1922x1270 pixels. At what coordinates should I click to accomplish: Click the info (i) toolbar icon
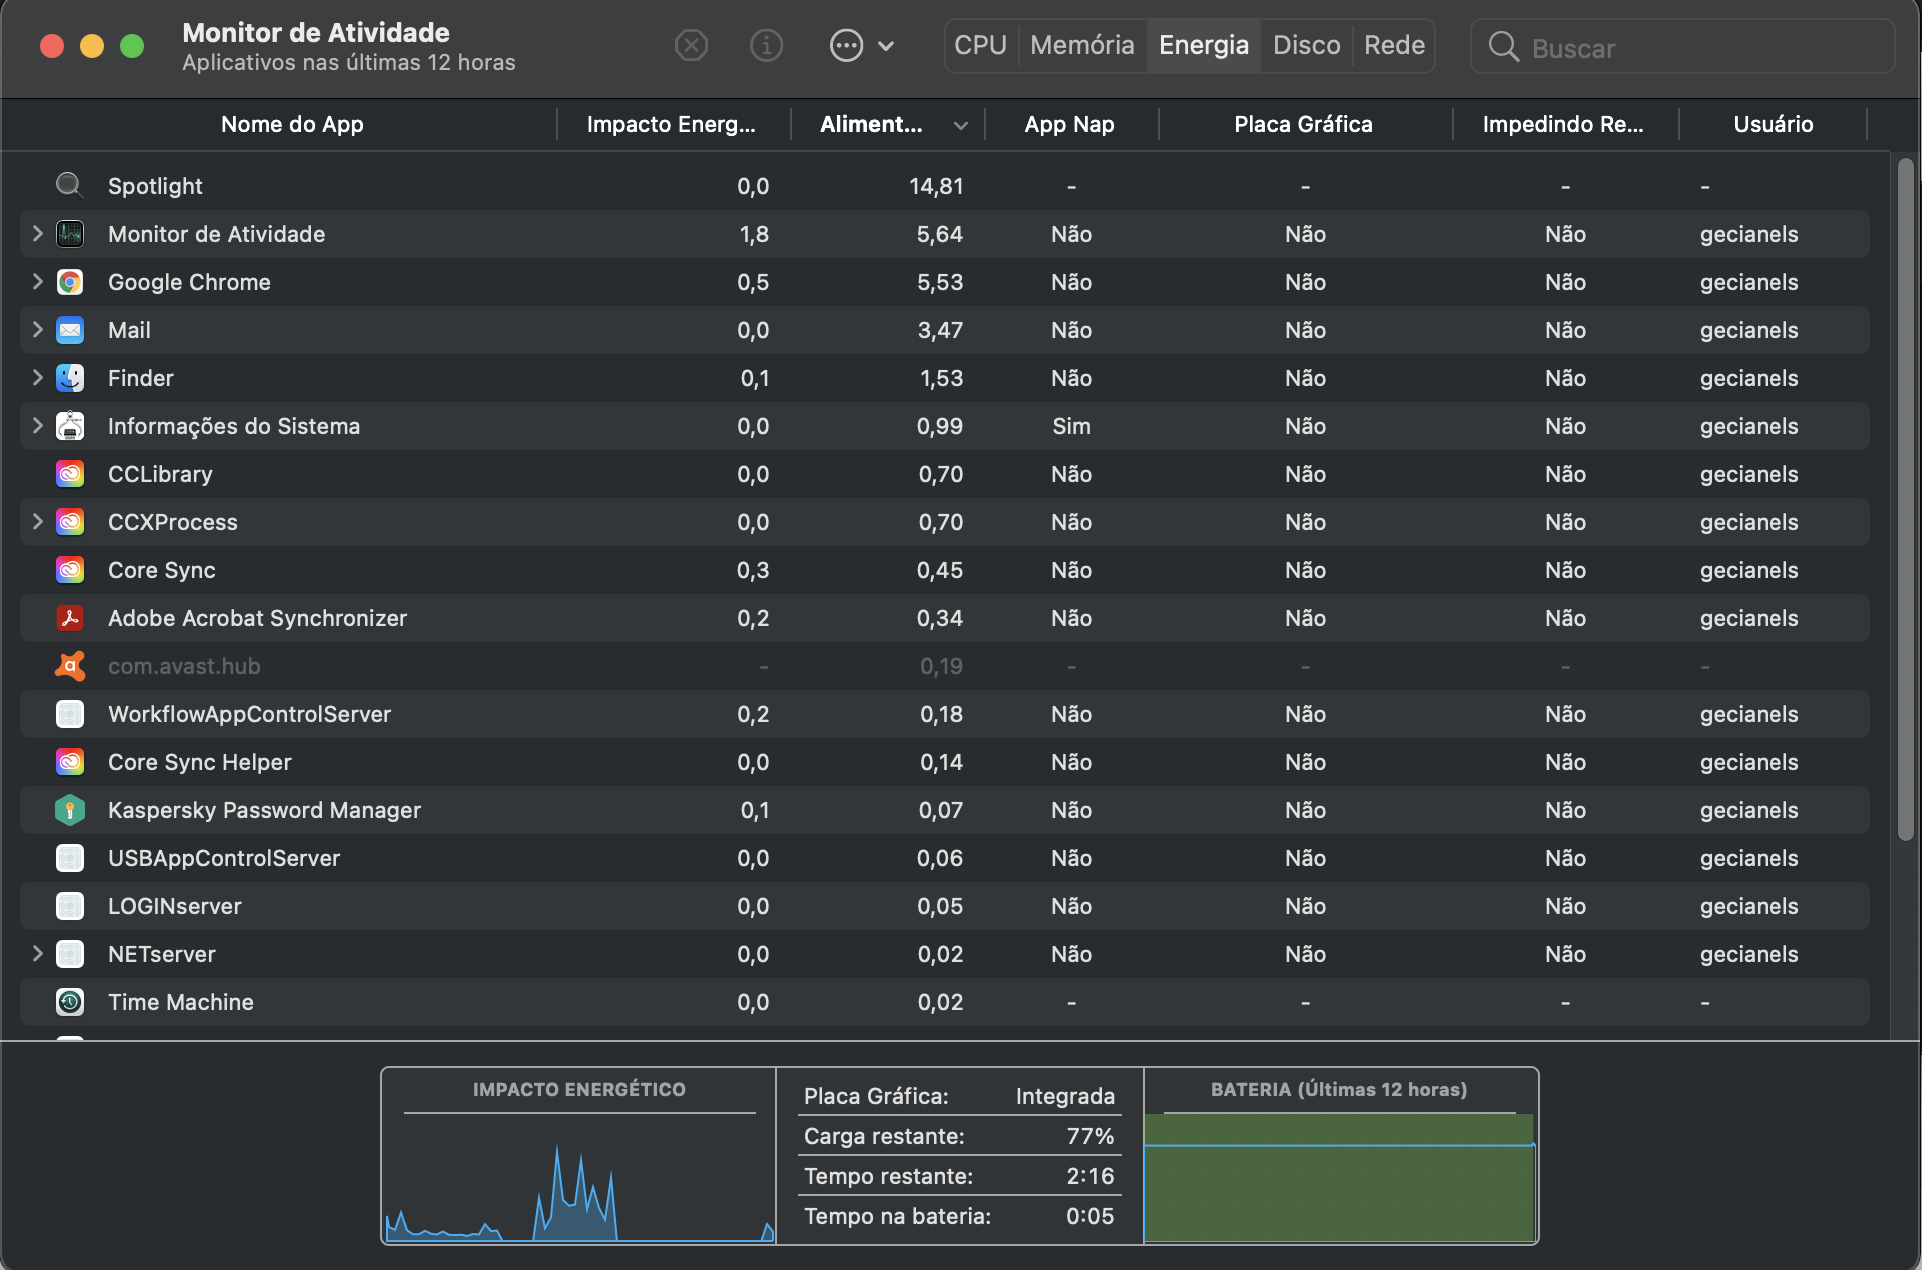[766, 45]
